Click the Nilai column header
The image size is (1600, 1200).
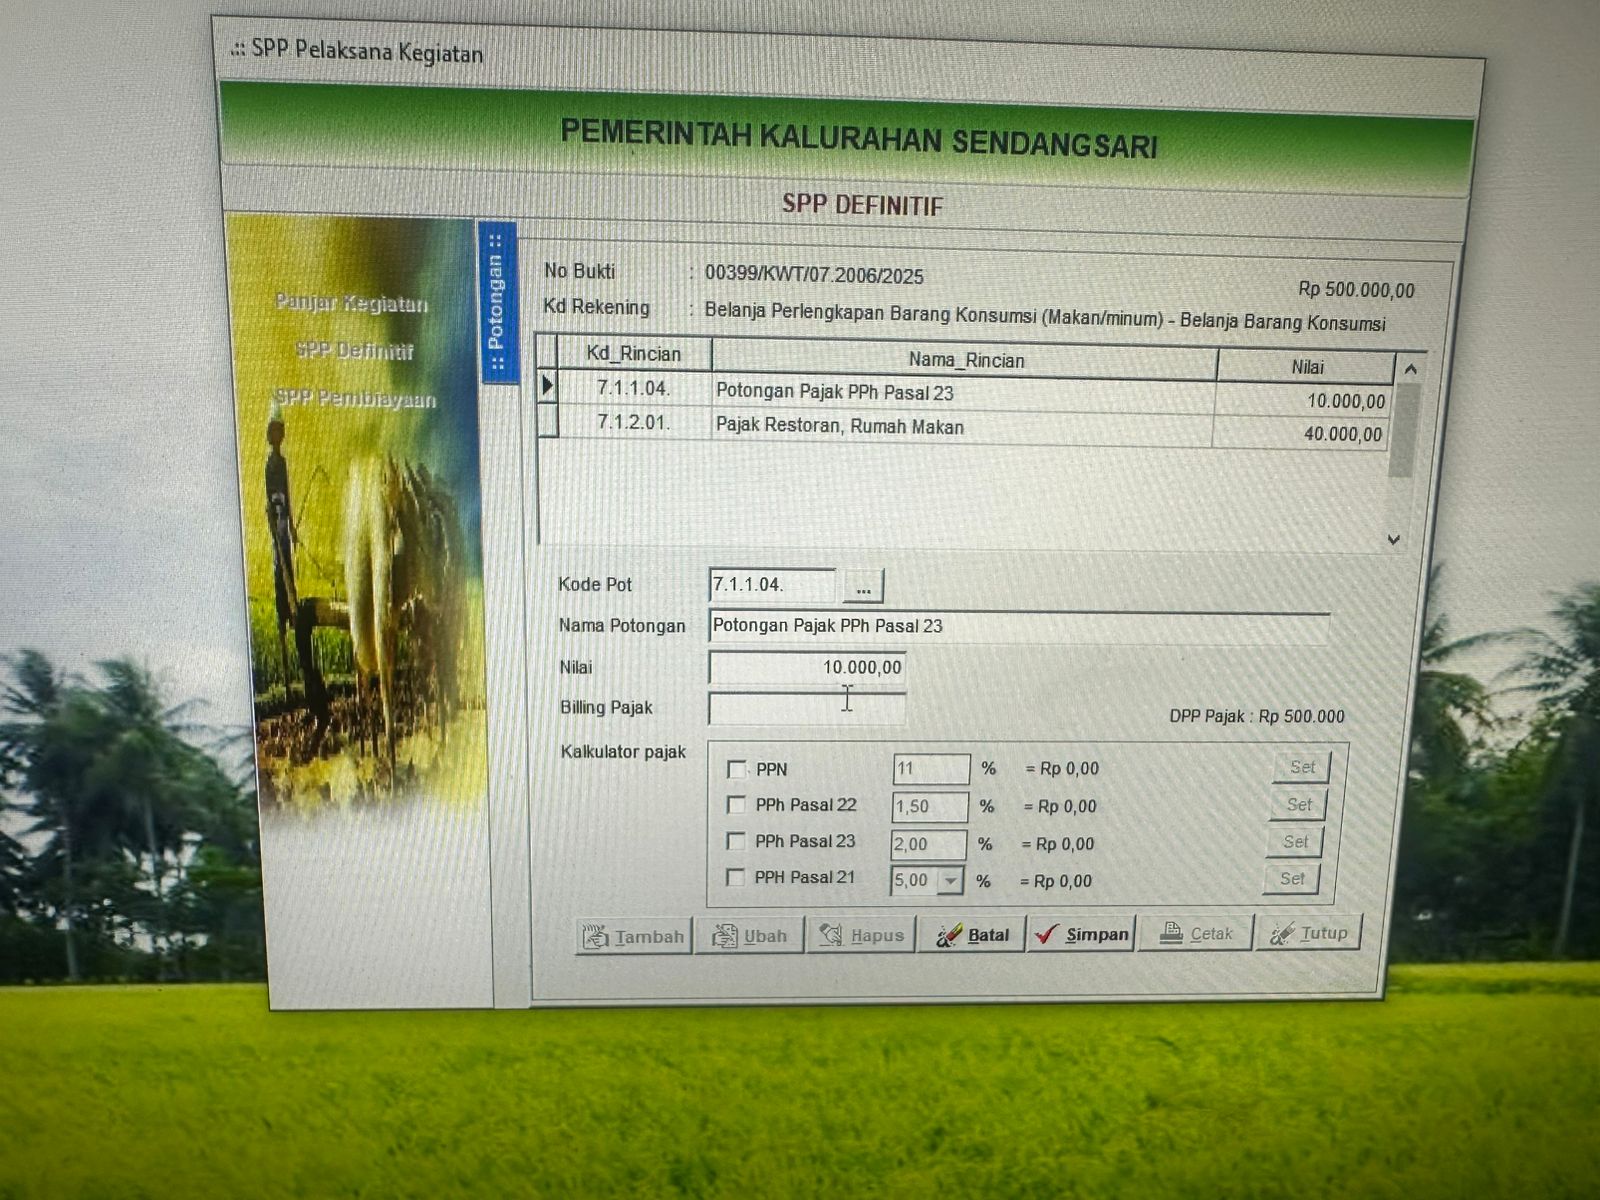[1306, 367]
